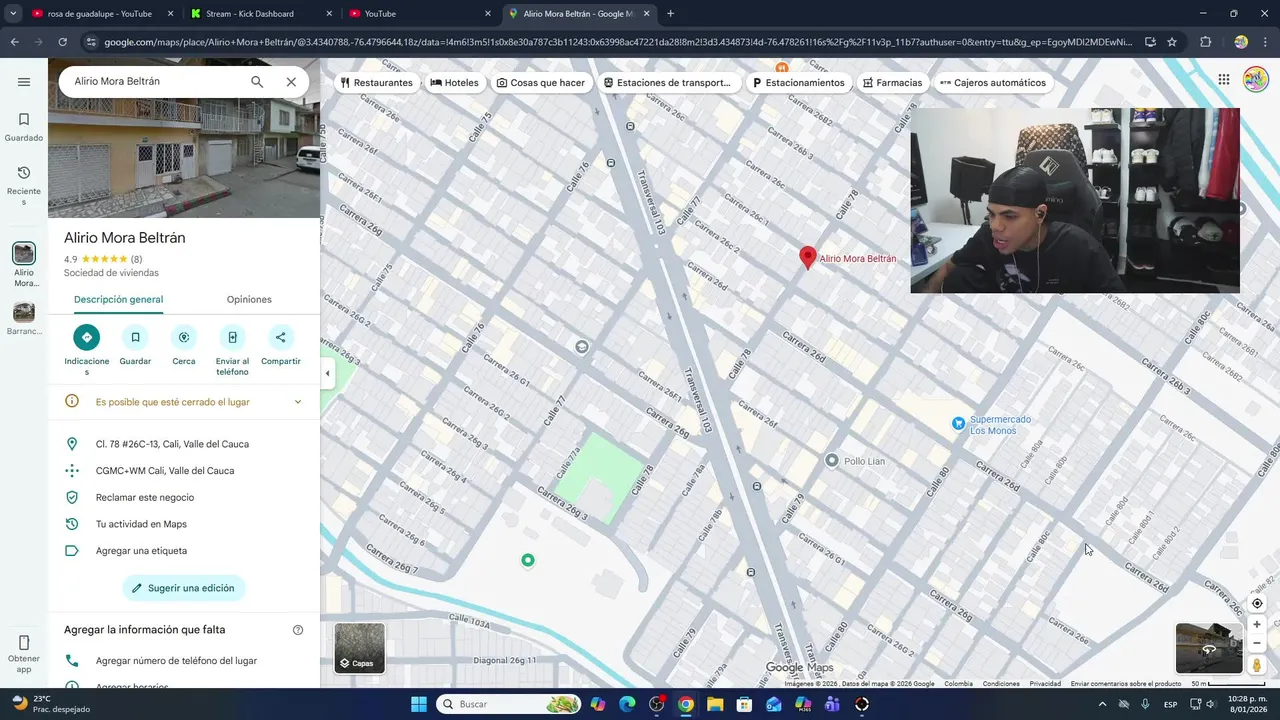Show hidden system tray icons

click(1102, 704)
